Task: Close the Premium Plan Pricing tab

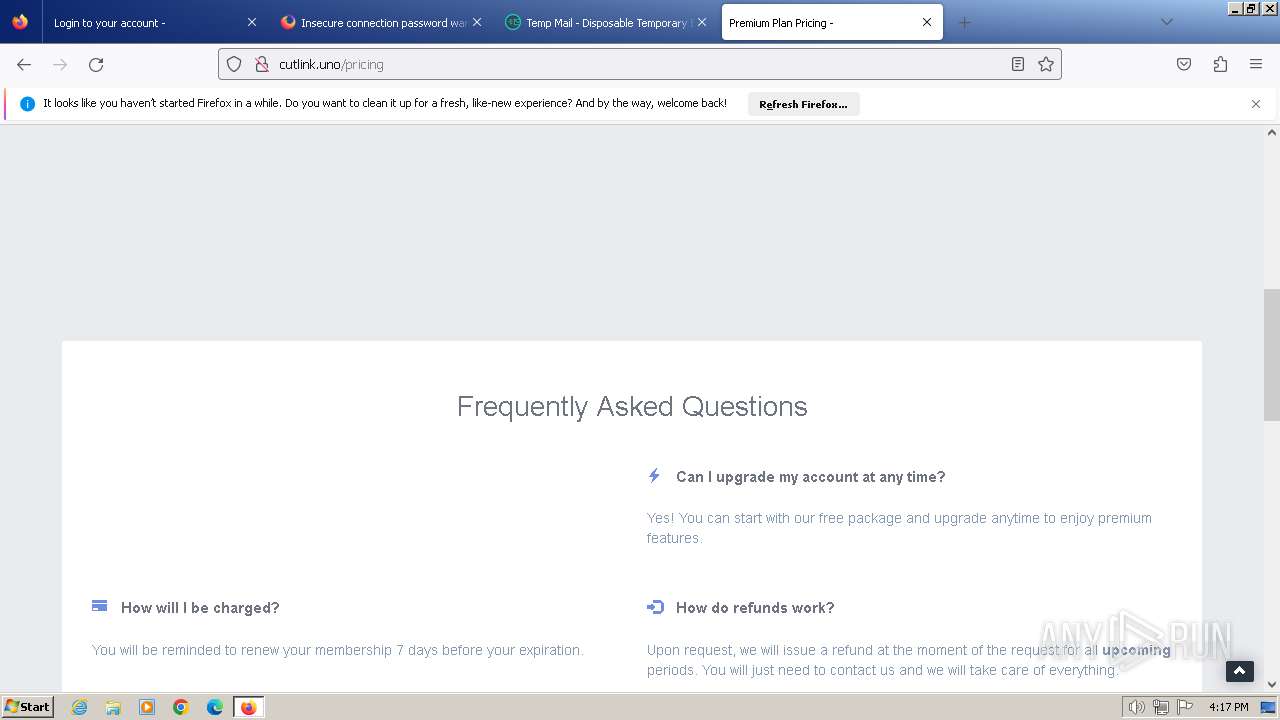Action: pyautogui.click(x=927, y=22)
